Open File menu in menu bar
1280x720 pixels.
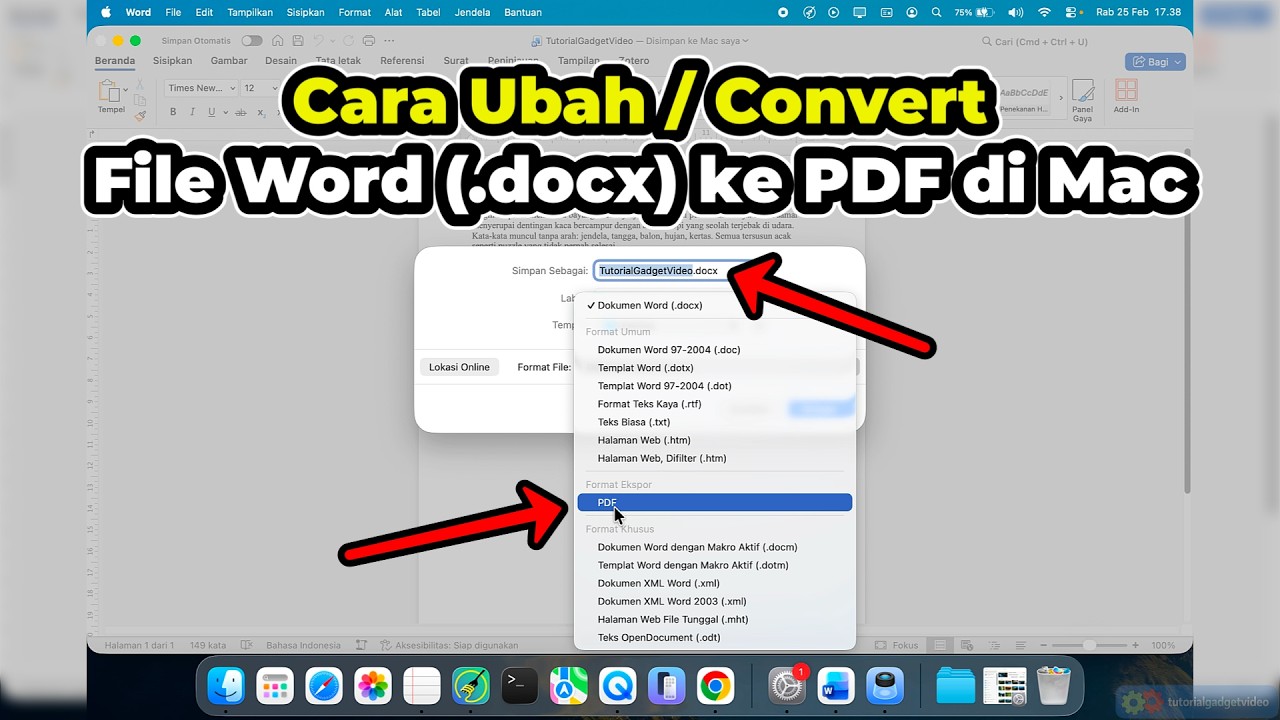coord(173,12)
